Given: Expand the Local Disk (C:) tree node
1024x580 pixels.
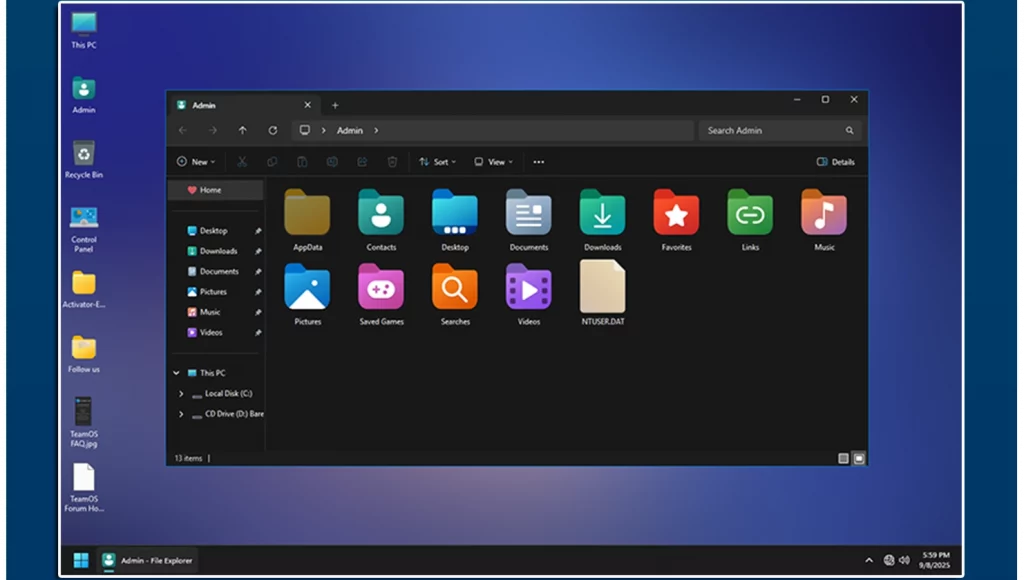Looking at the screenshot, I should click(x=180, y=394).
